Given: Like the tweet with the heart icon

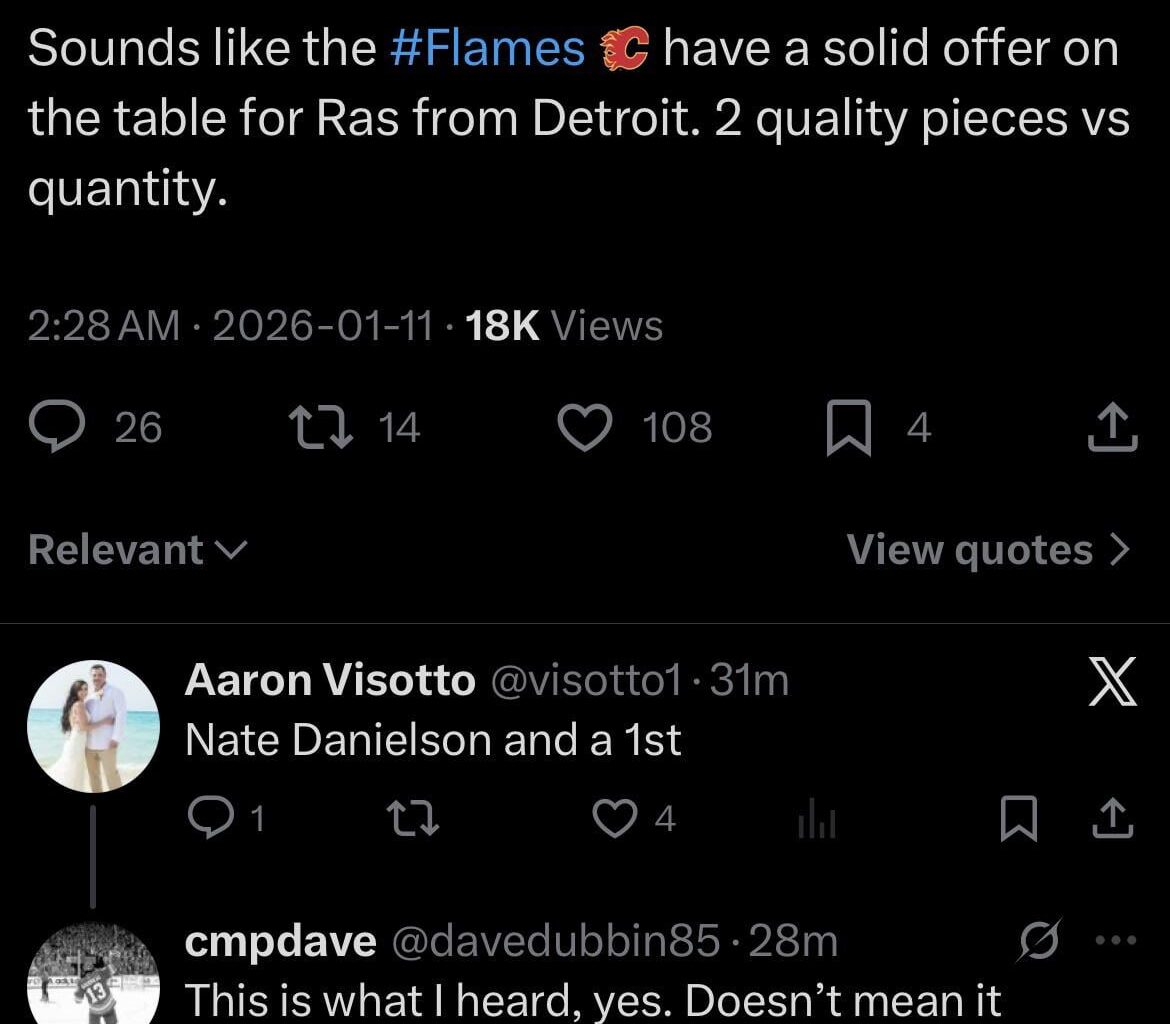Looking at the screenshot, I should (585, 427).
